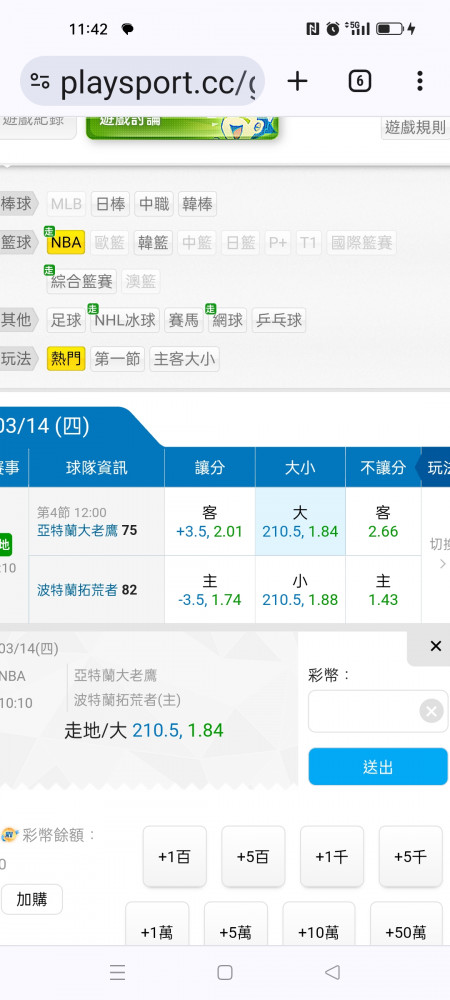
Task: Click the 彩幣 amount input field
Action: [x=378, y=711]
